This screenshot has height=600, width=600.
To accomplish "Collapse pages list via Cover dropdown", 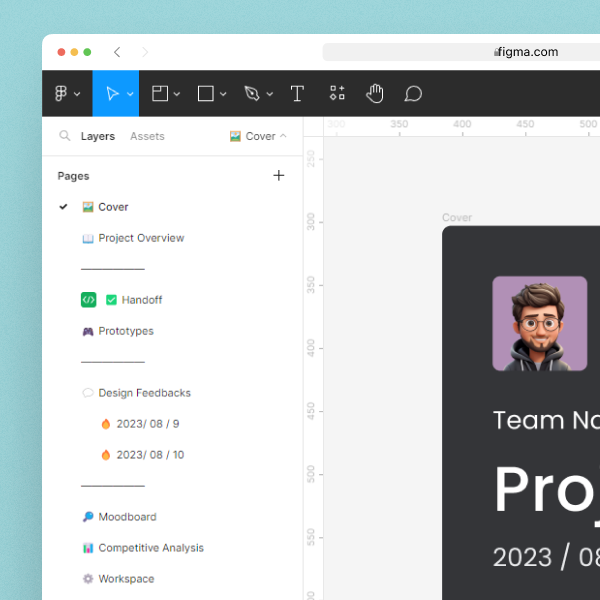I will tap(258, 136).
